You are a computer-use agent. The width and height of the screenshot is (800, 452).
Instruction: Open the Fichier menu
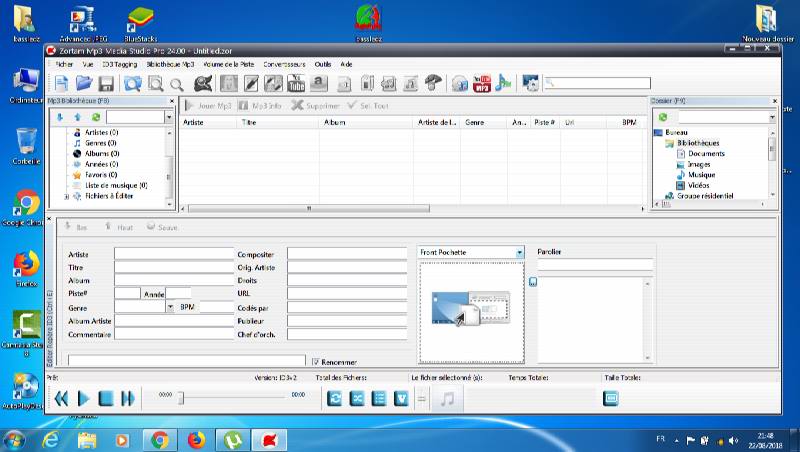click(x=64, y=64)
